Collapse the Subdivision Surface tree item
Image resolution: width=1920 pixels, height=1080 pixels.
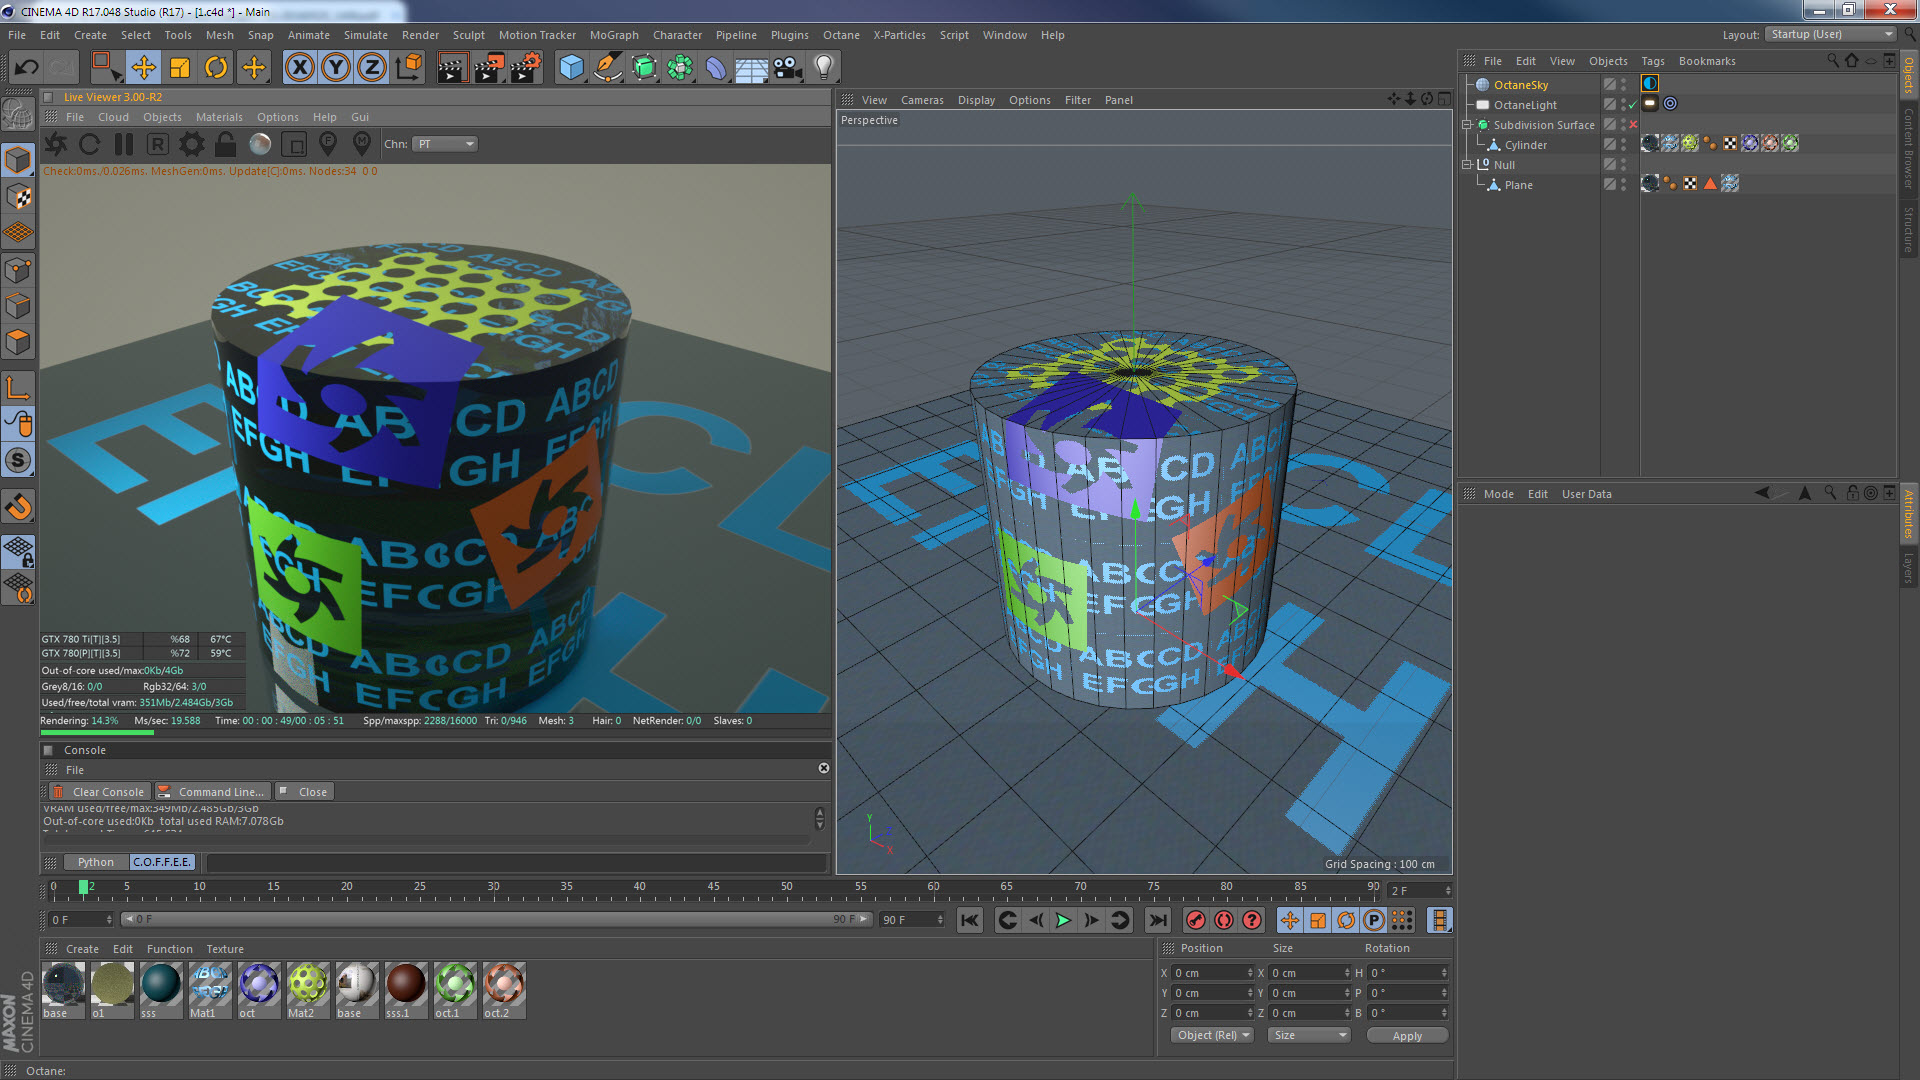tap(1467, 125)
